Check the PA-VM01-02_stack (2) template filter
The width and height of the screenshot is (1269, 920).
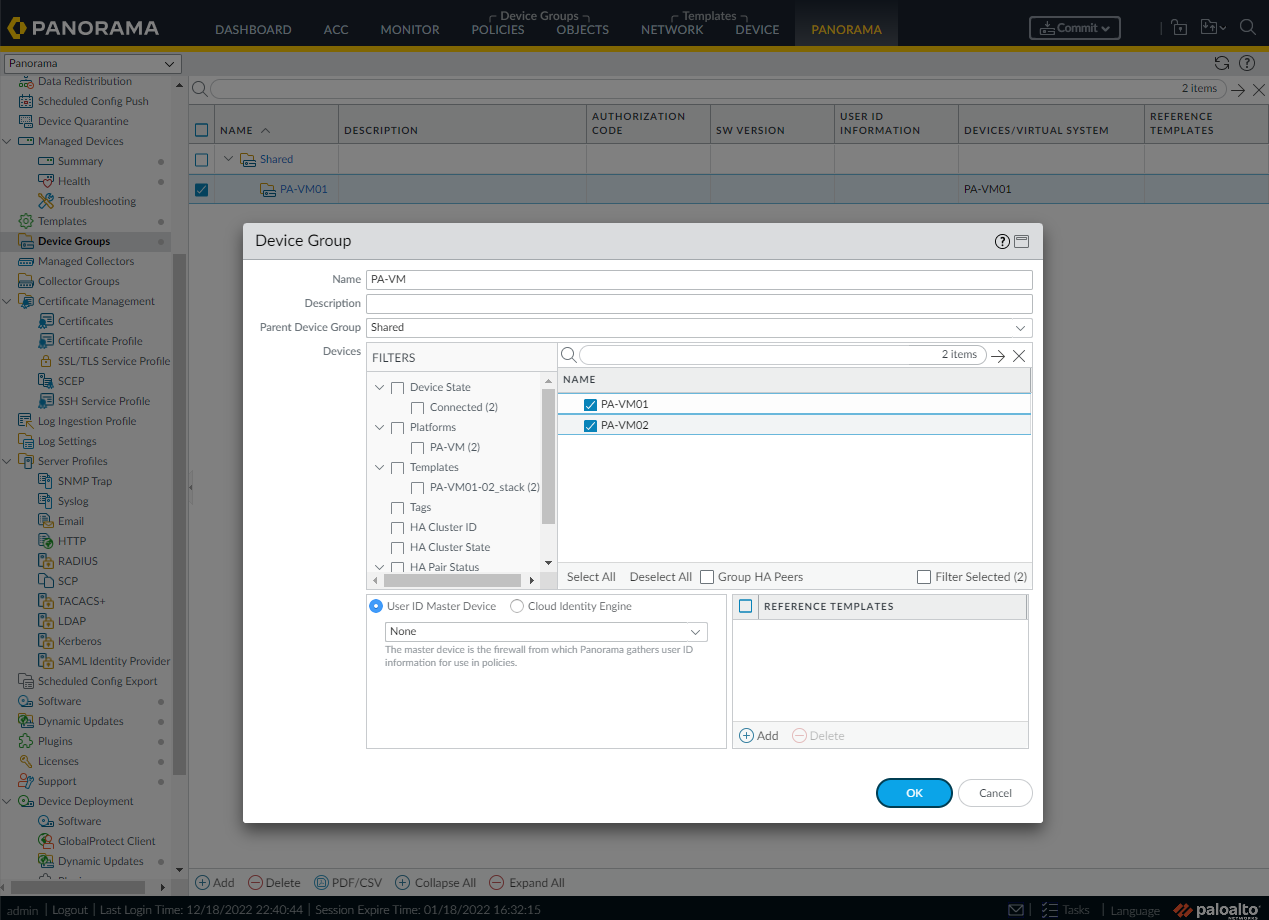click(418, 488)
